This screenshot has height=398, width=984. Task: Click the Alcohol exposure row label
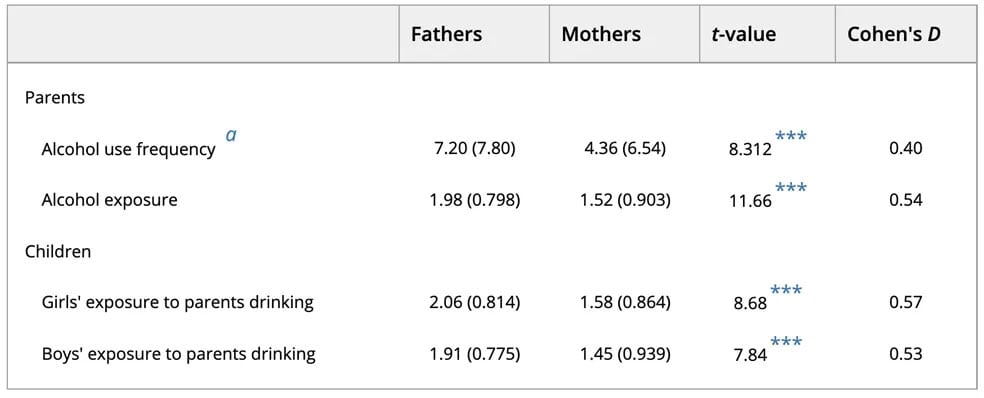[109, 200]
